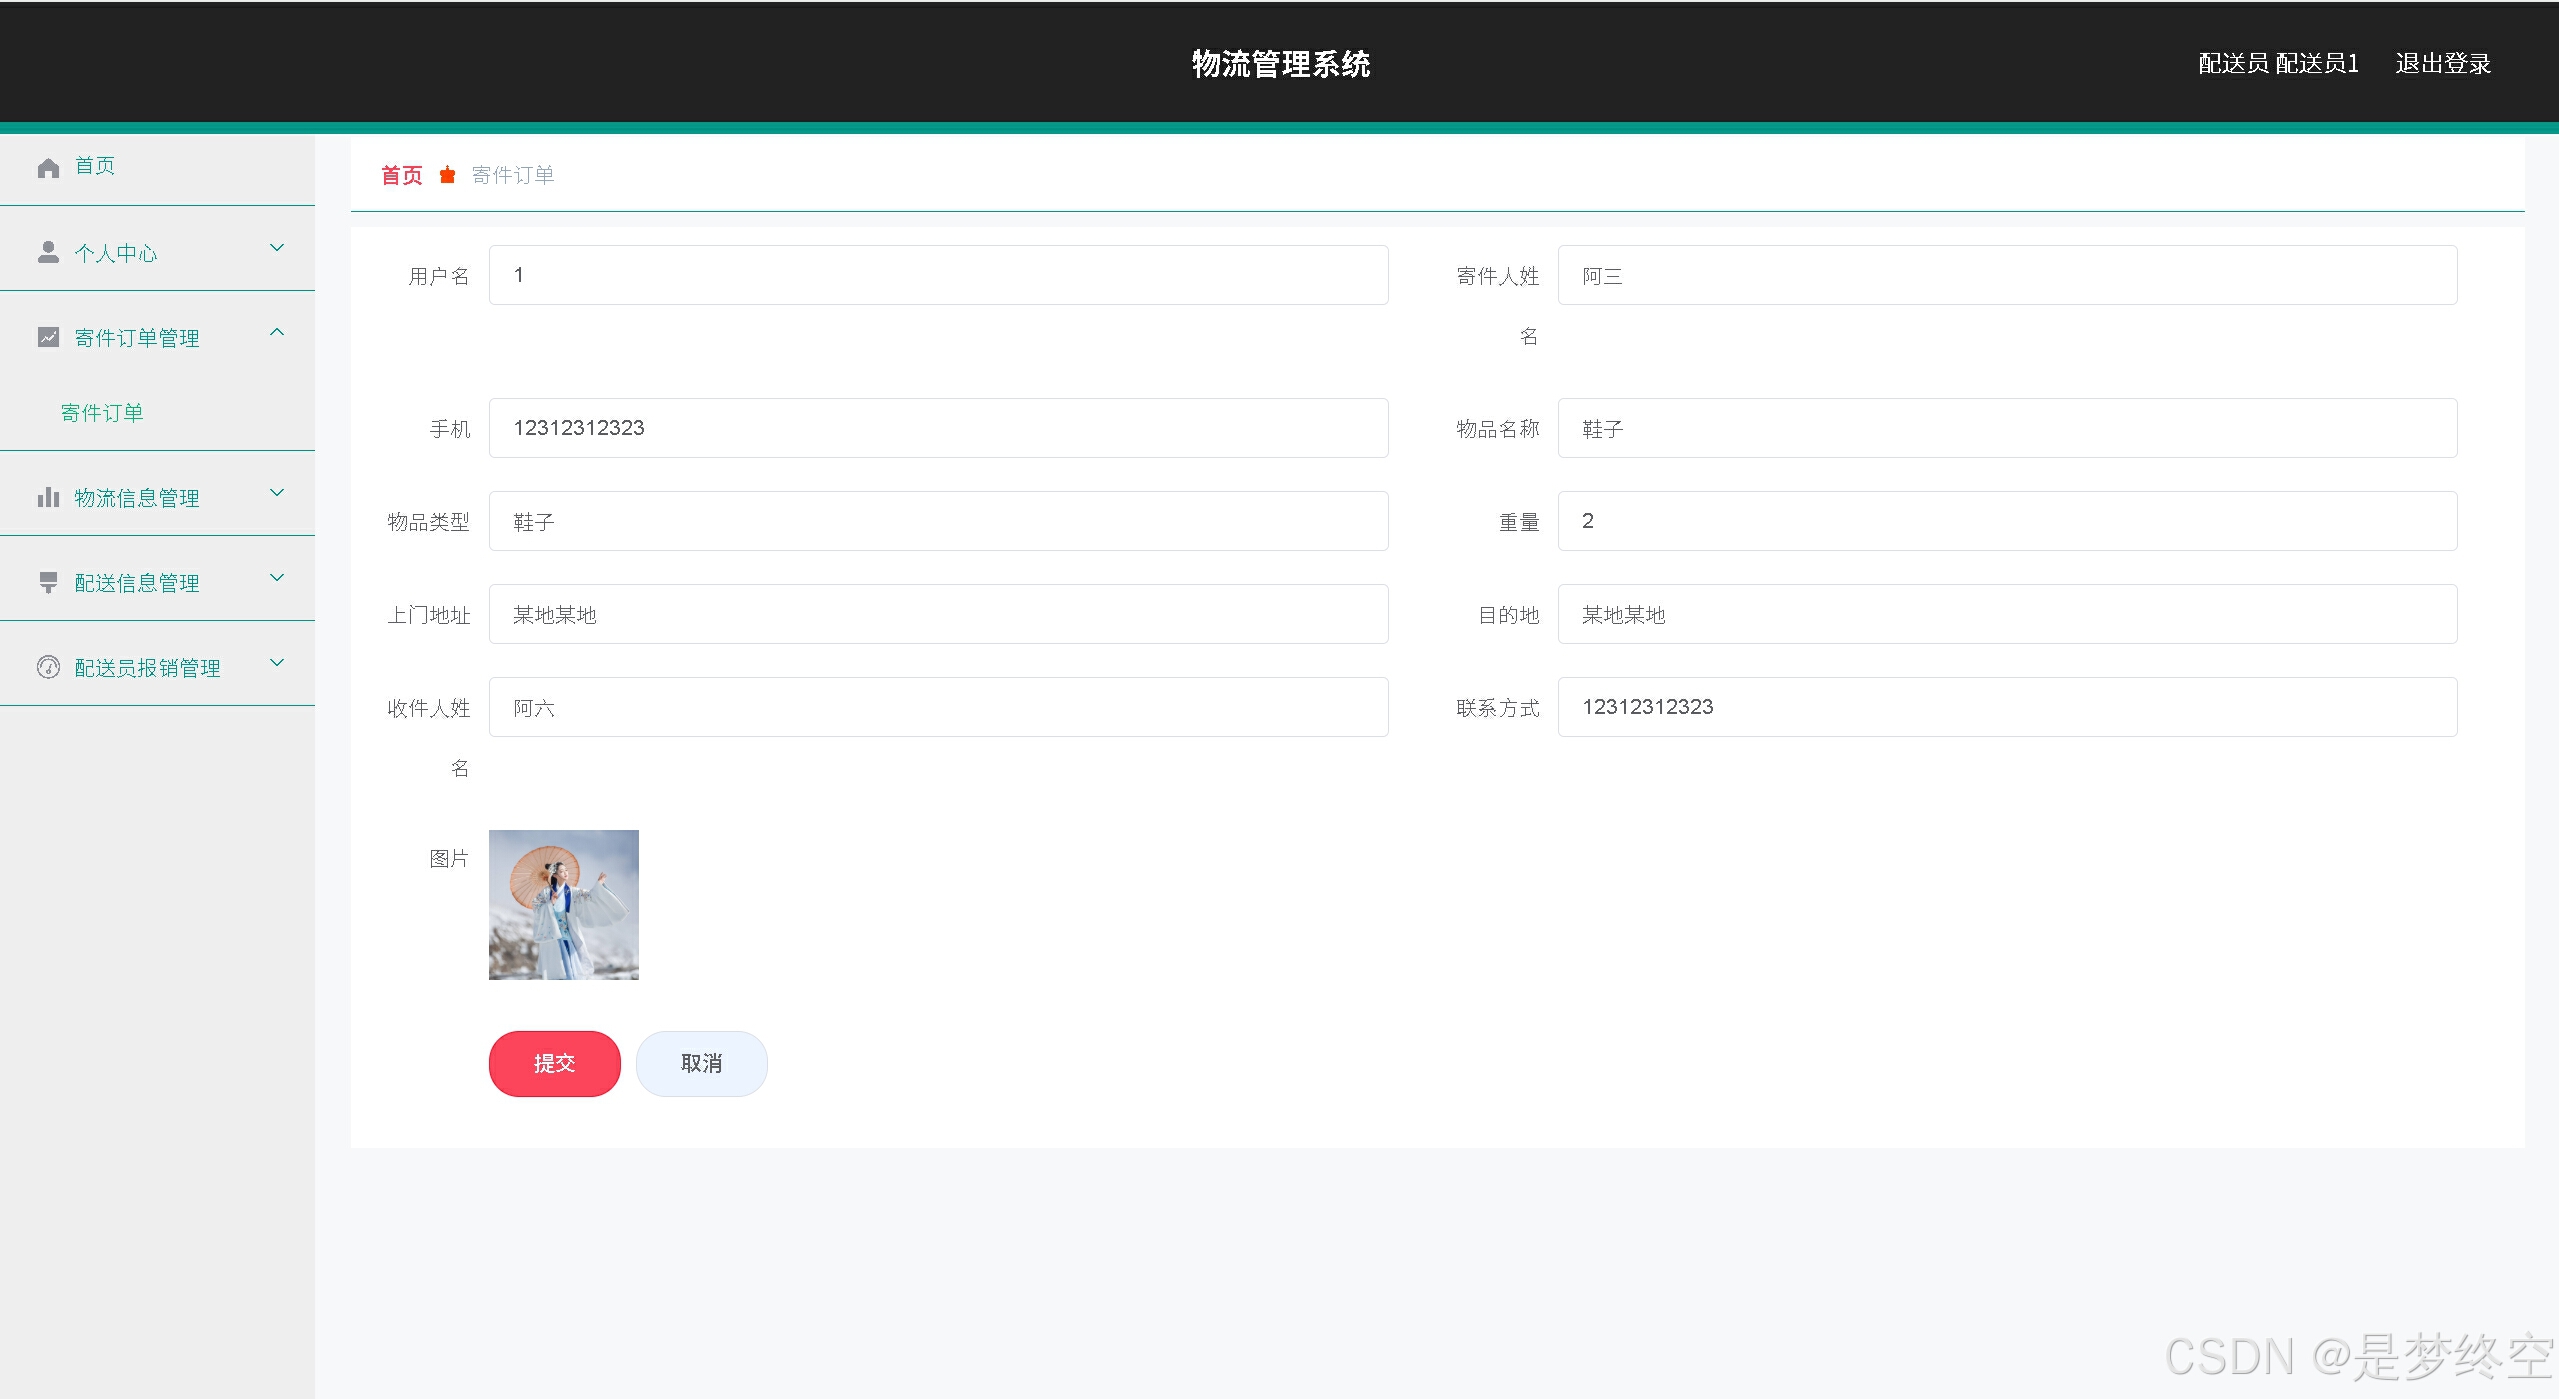Collapse the 寄件订单管理 menu arrow

pos(278,332)
